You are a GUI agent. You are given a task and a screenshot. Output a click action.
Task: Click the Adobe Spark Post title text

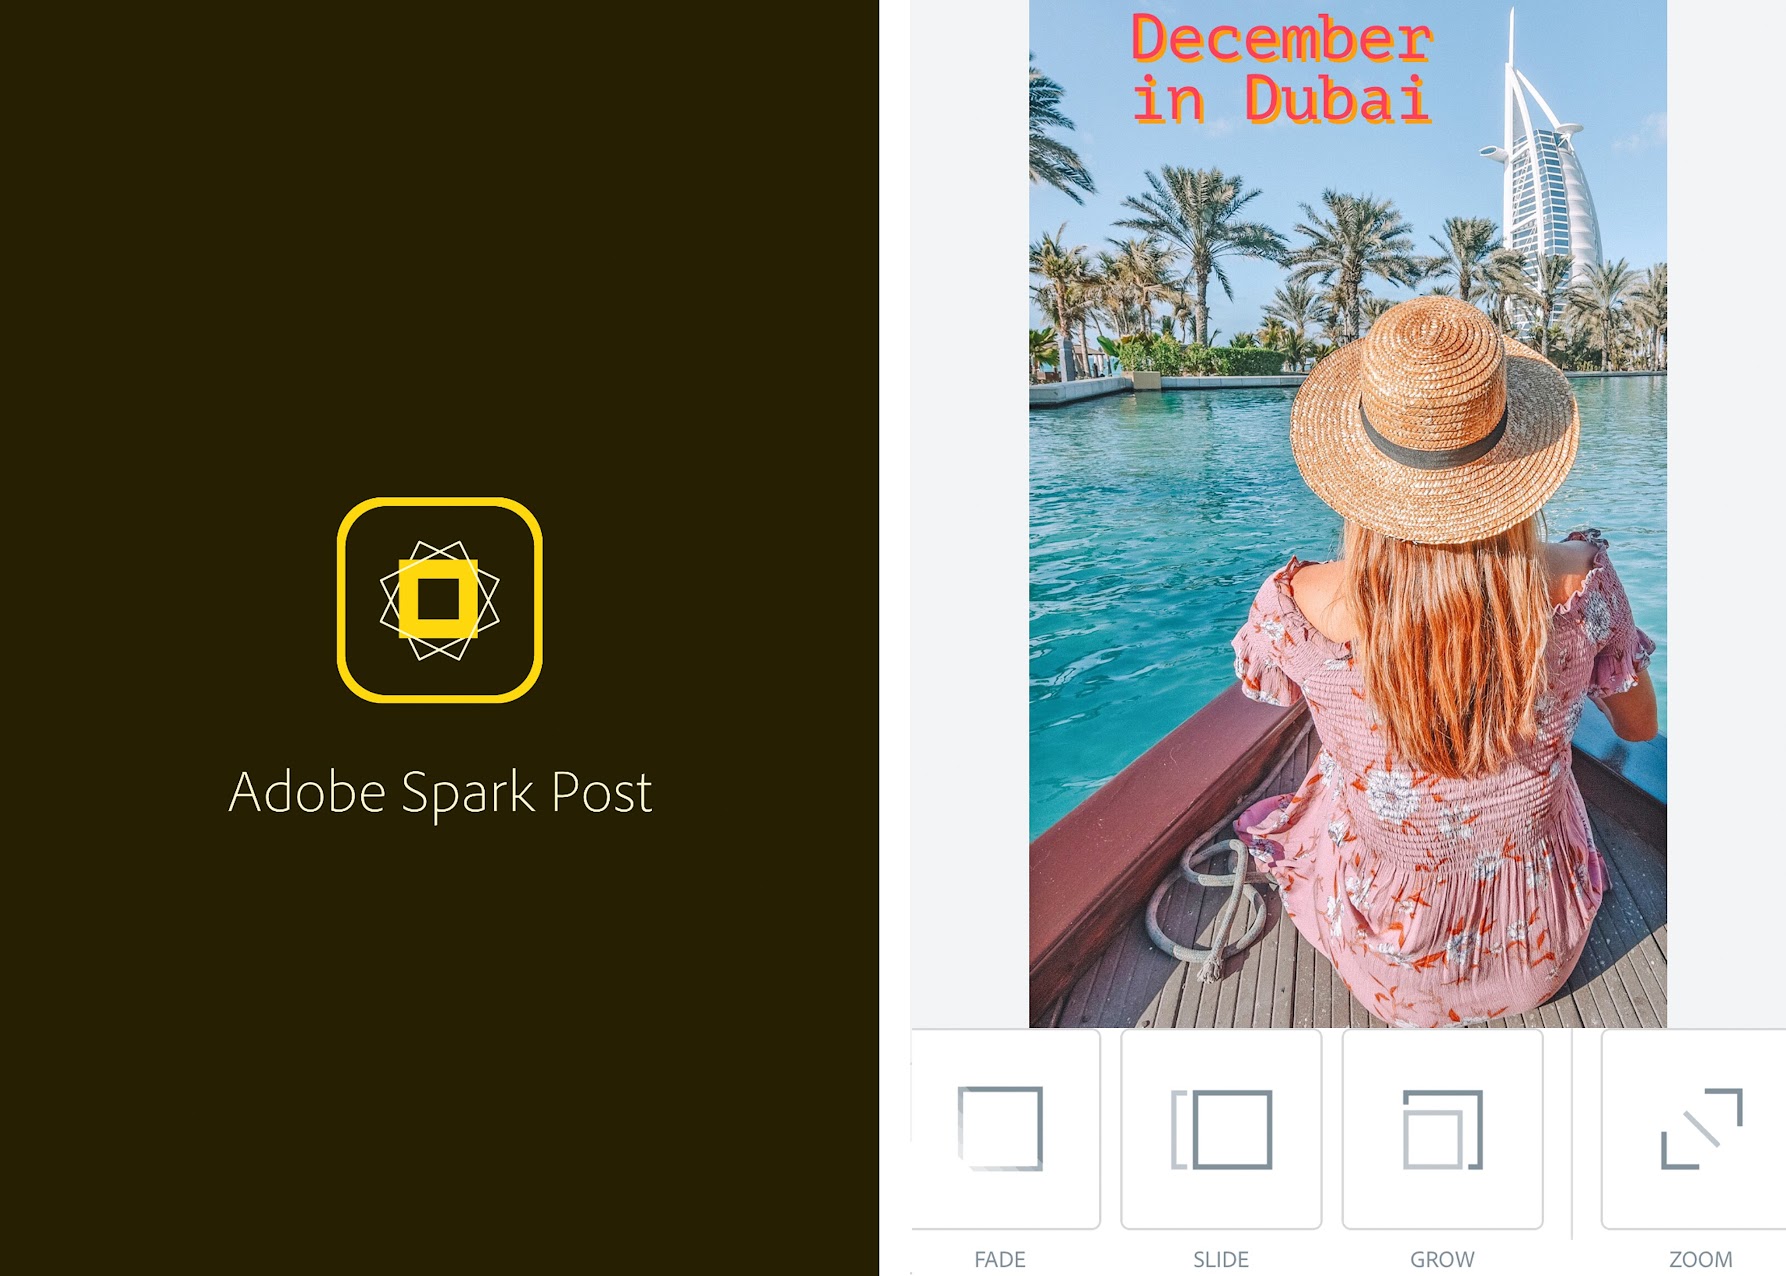(x=440, y=793)
